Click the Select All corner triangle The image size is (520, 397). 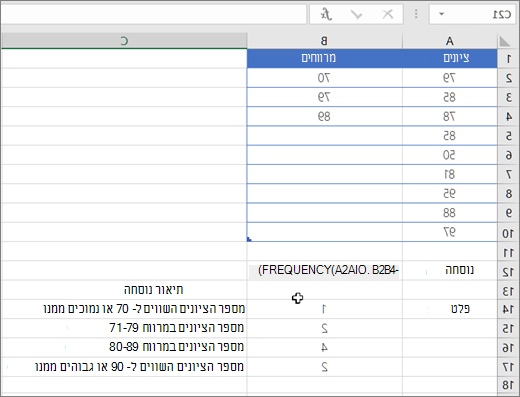[505, 41]
